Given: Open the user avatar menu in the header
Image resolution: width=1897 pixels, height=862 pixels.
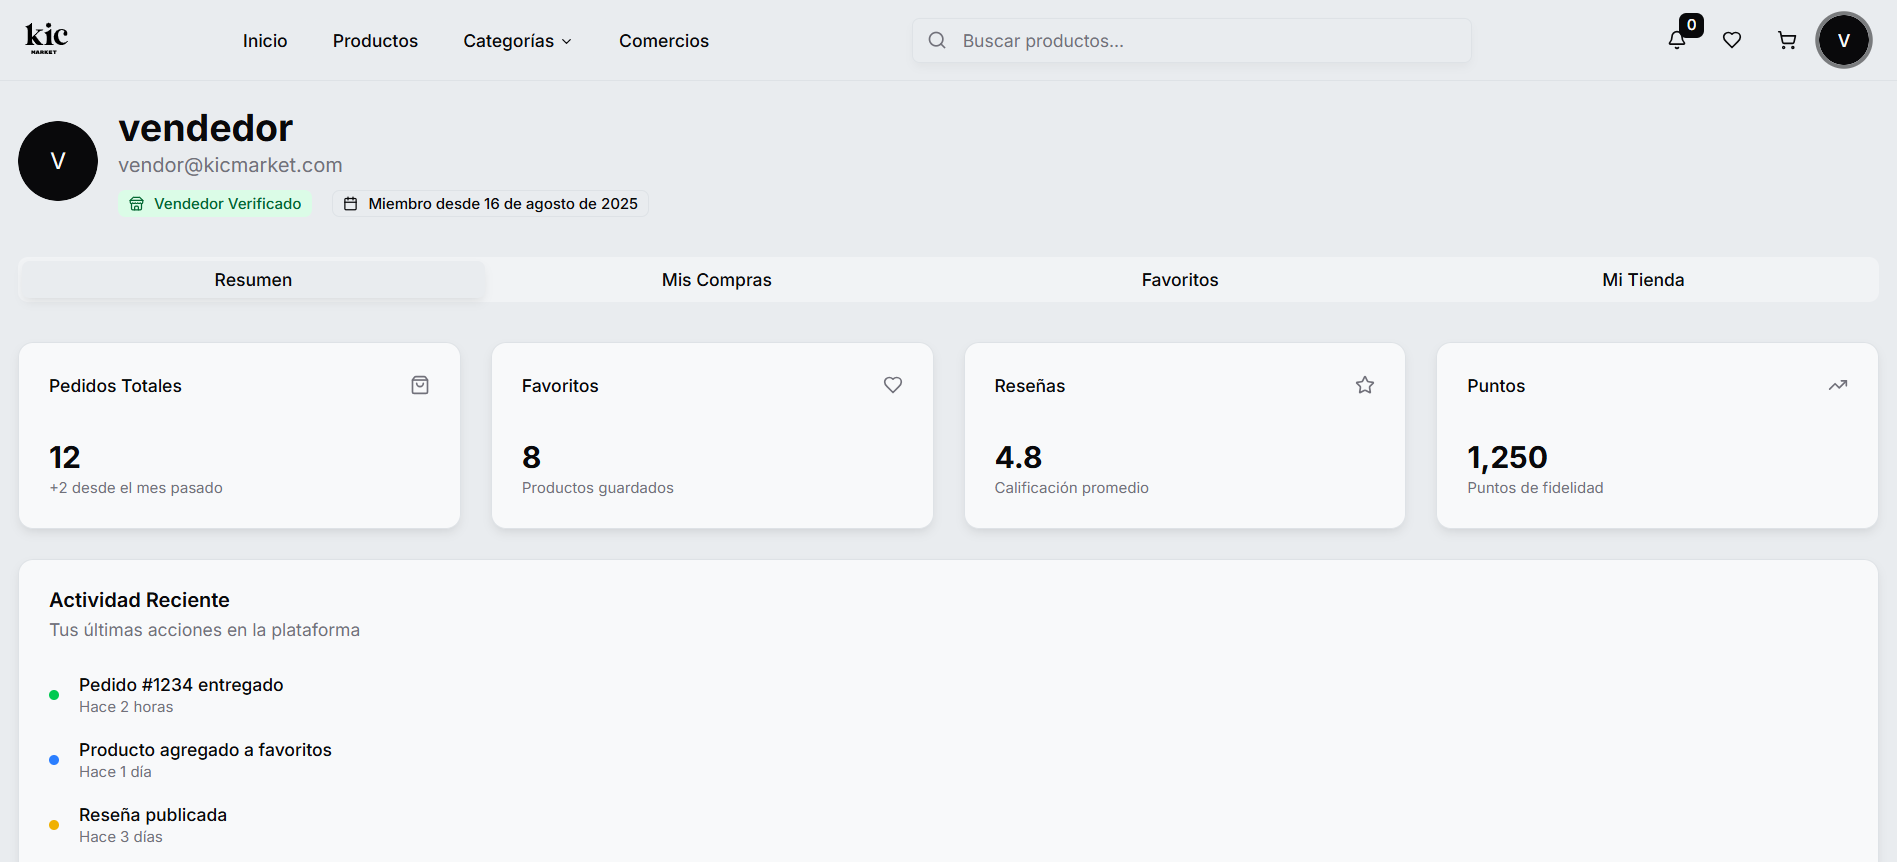Looking at the screenshot, I should [x=1844, y=40].
